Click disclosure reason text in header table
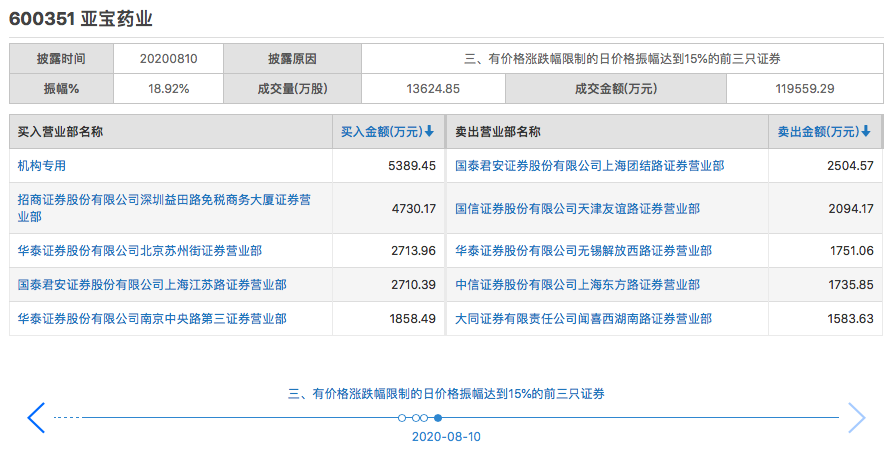 (623, 59)
